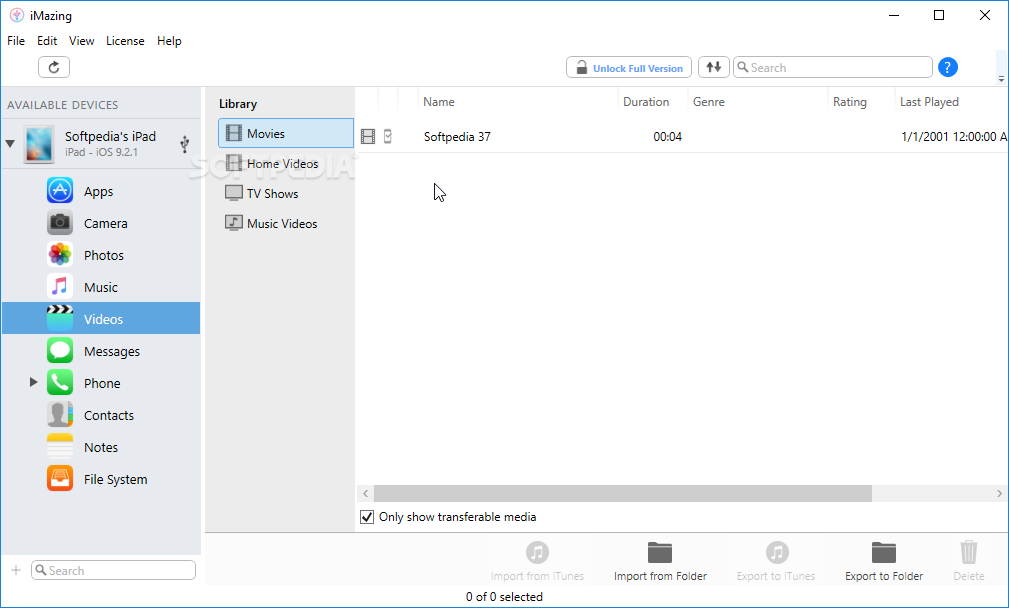Viewport: 1009px width, 608px height.
Task: Open Messages in the device sidebar
Action: tap(101, 351)
